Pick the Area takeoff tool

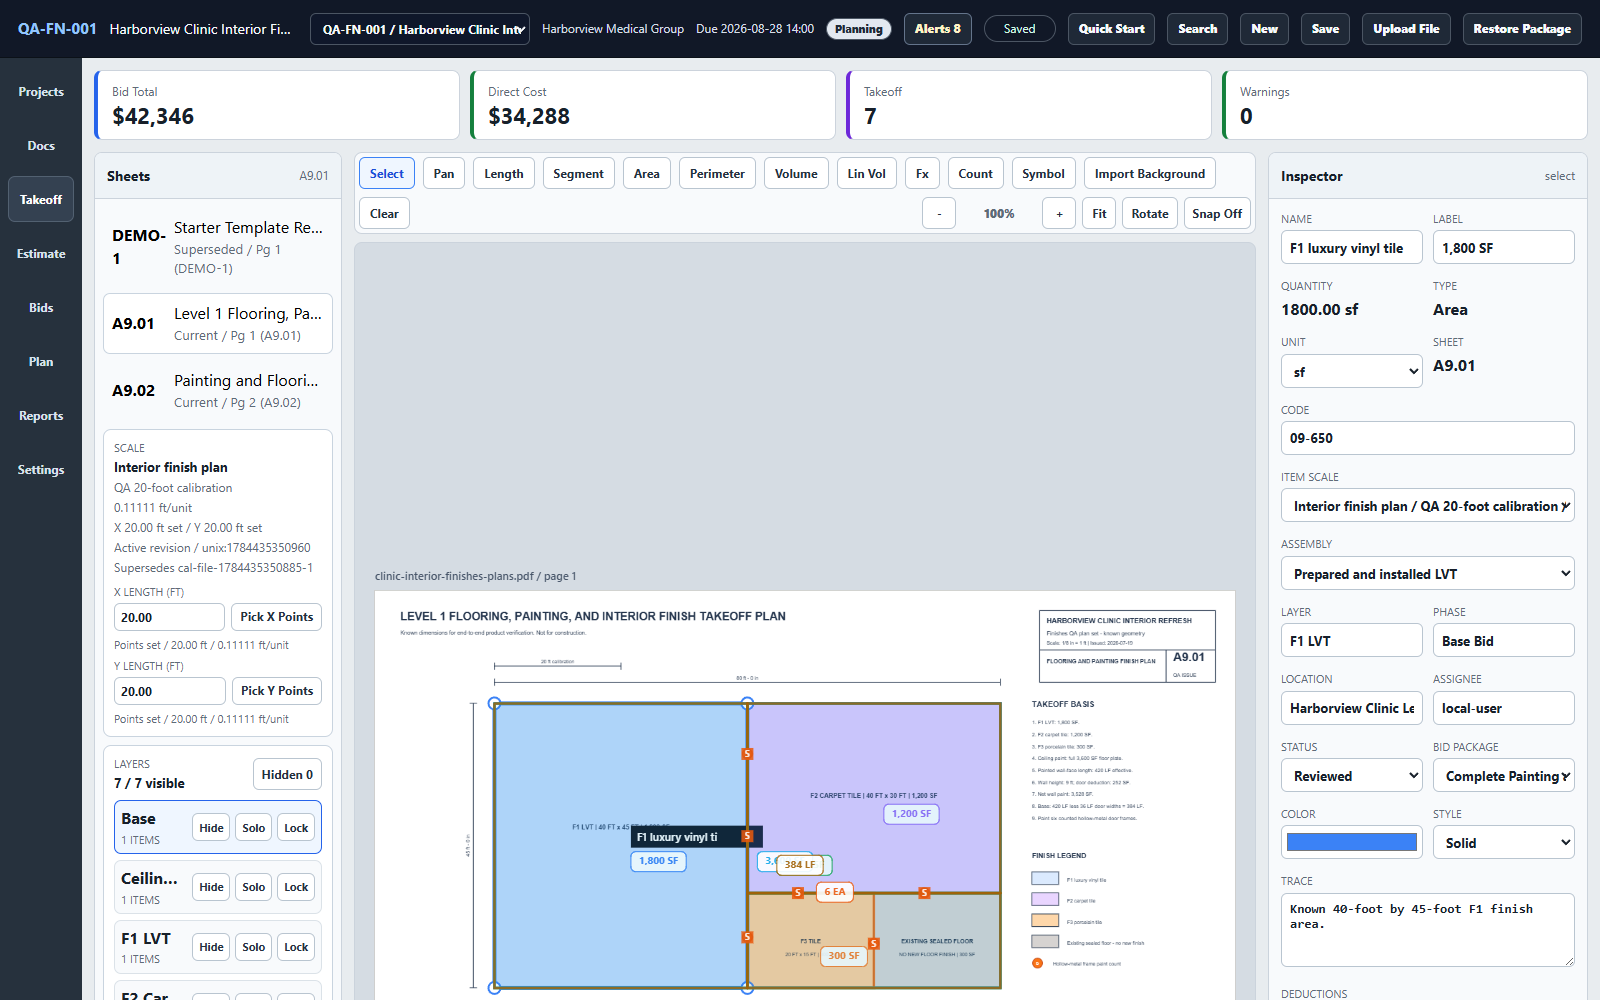(647, 174)
